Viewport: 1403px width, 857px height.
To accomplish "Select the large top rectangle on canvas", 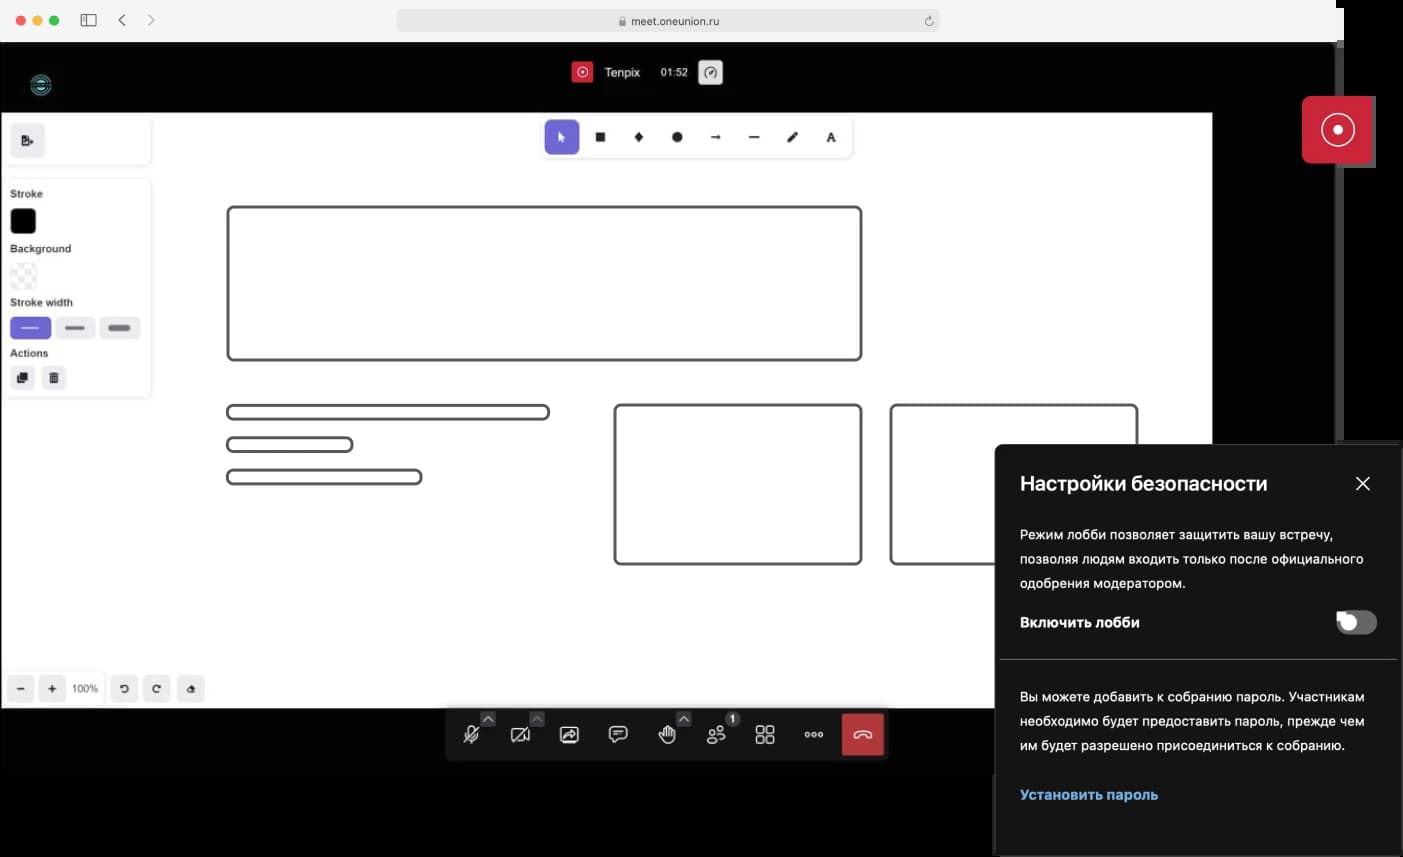I will click(544, 283).
